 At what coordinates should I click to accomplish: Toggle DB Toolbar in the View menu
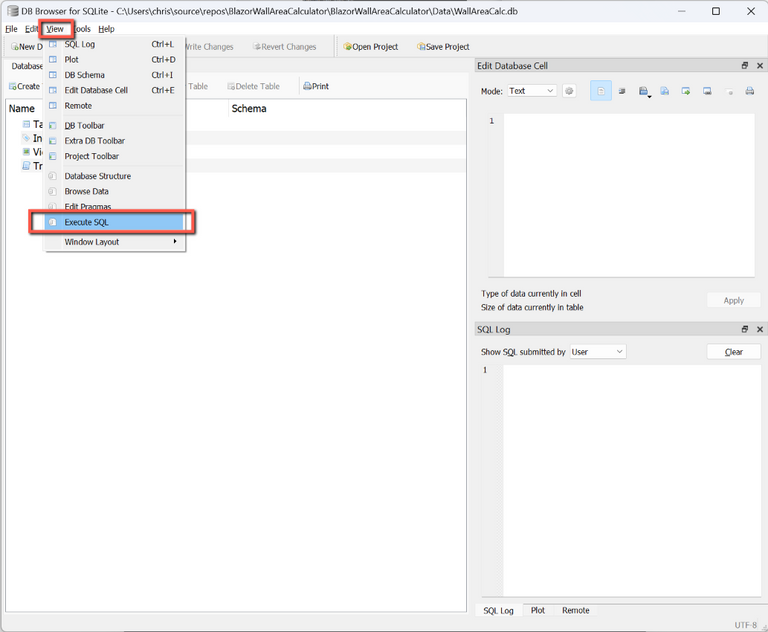pyautogui.click(x=115, y=125)
